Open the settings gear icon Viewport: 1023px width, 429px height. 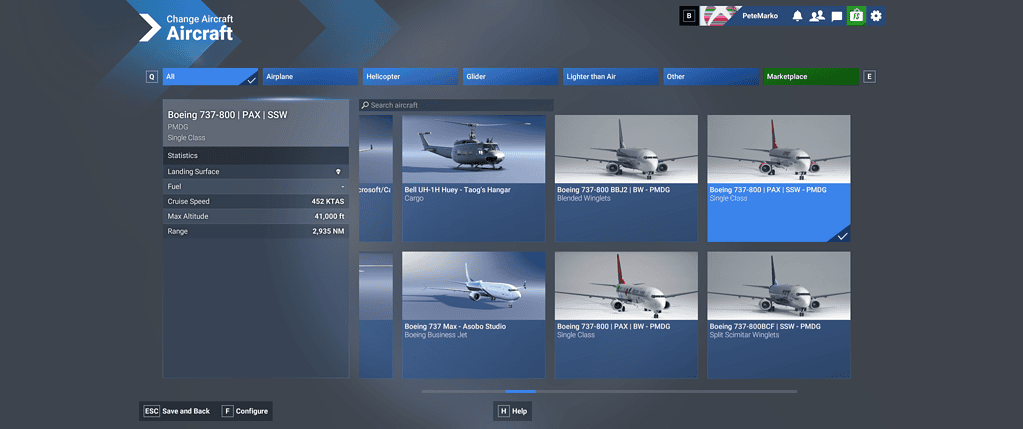pos(876,16)
